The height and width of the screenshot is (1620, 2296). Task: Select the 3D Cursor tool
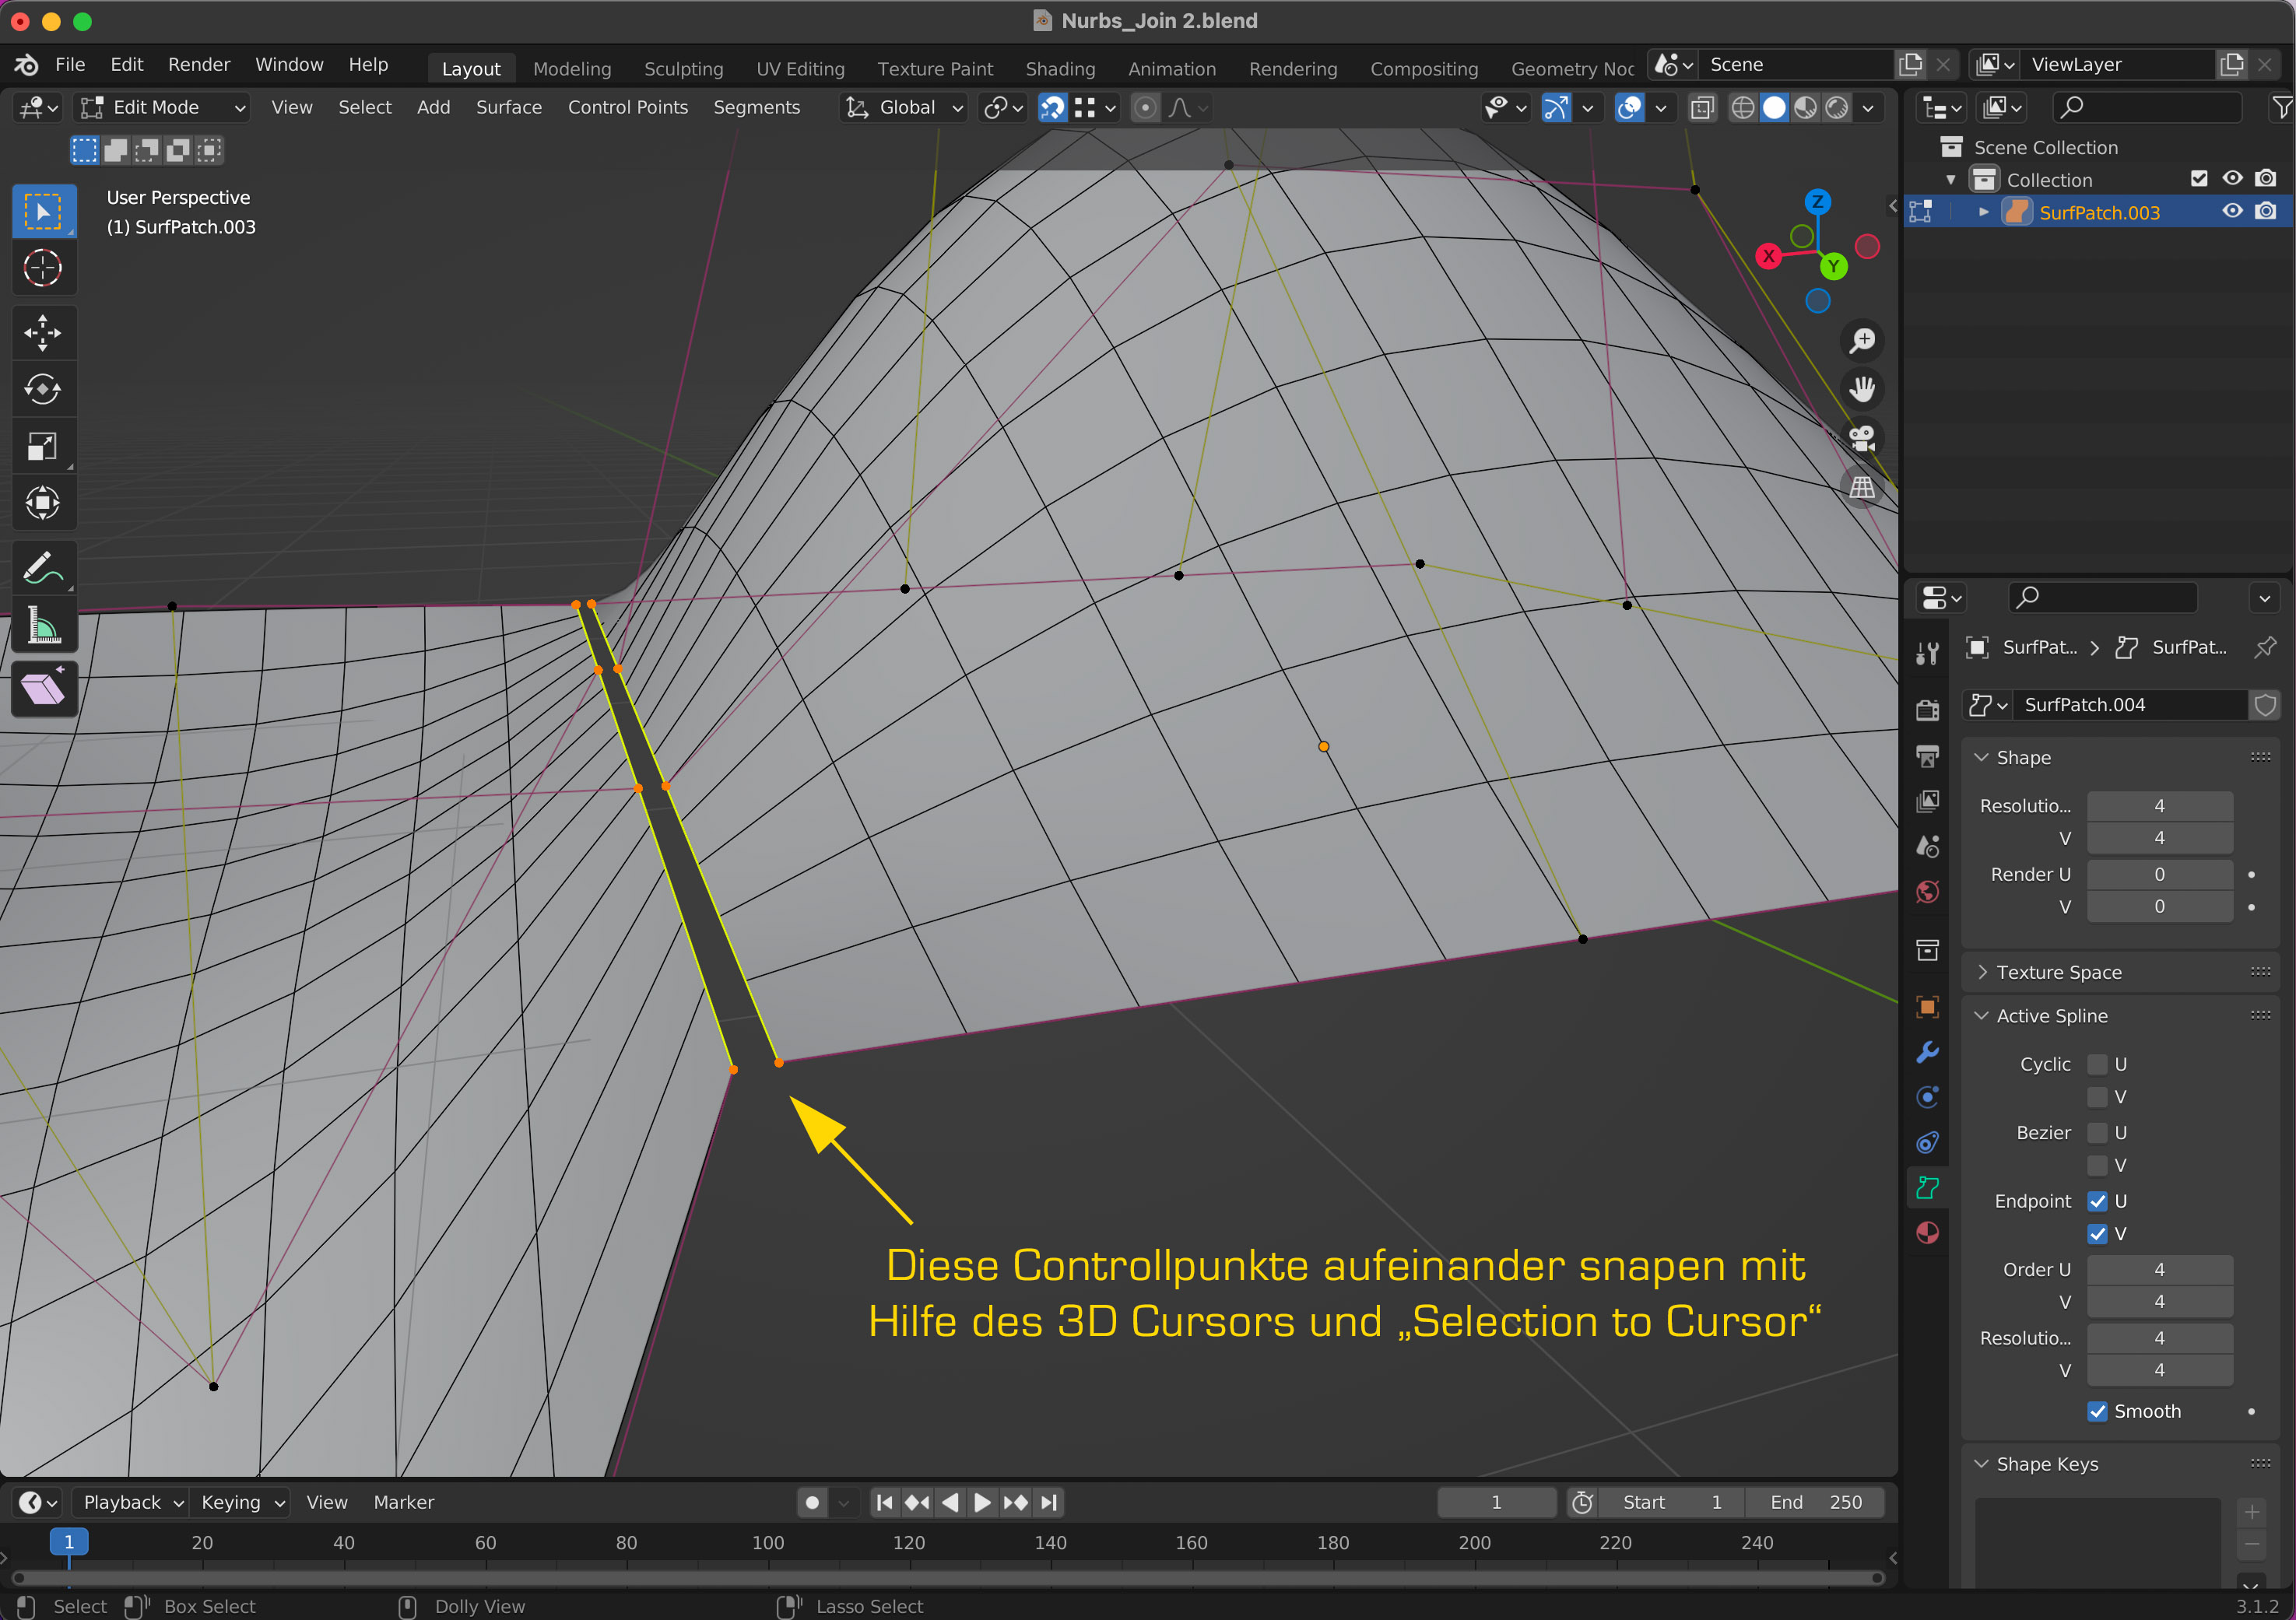click(x=42, y=268)
